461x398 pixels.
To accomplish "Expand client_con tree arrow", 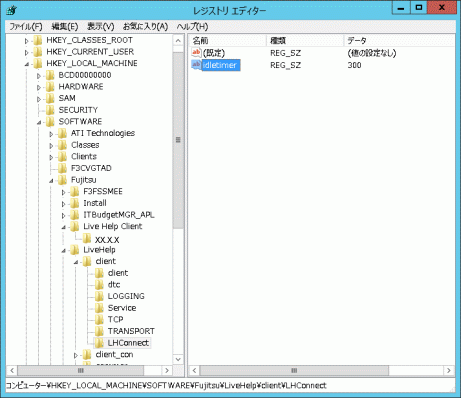I will 76,356.
